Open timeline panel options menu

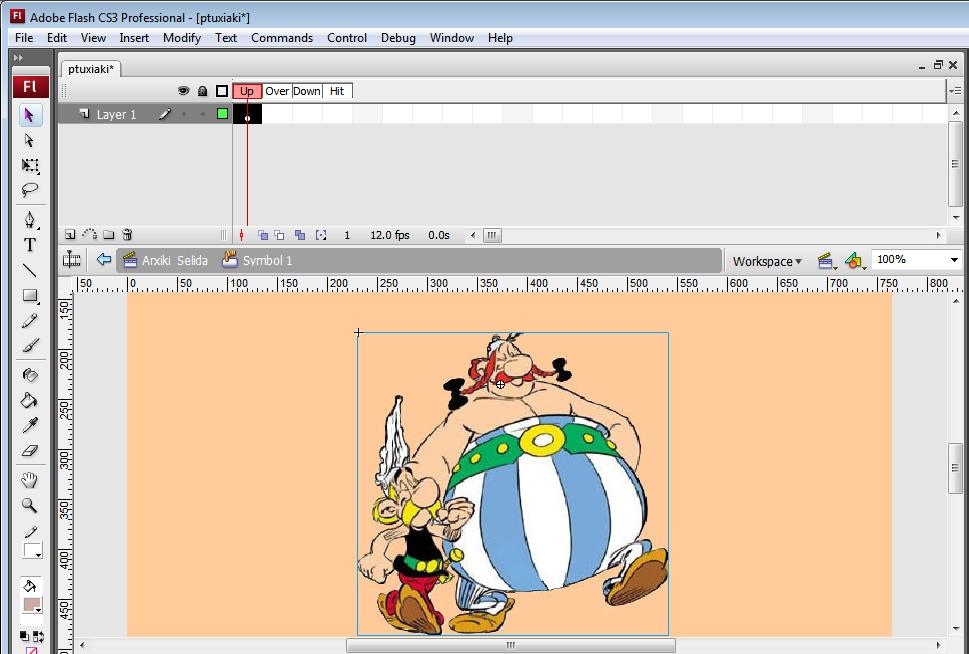tap(955, 91)
